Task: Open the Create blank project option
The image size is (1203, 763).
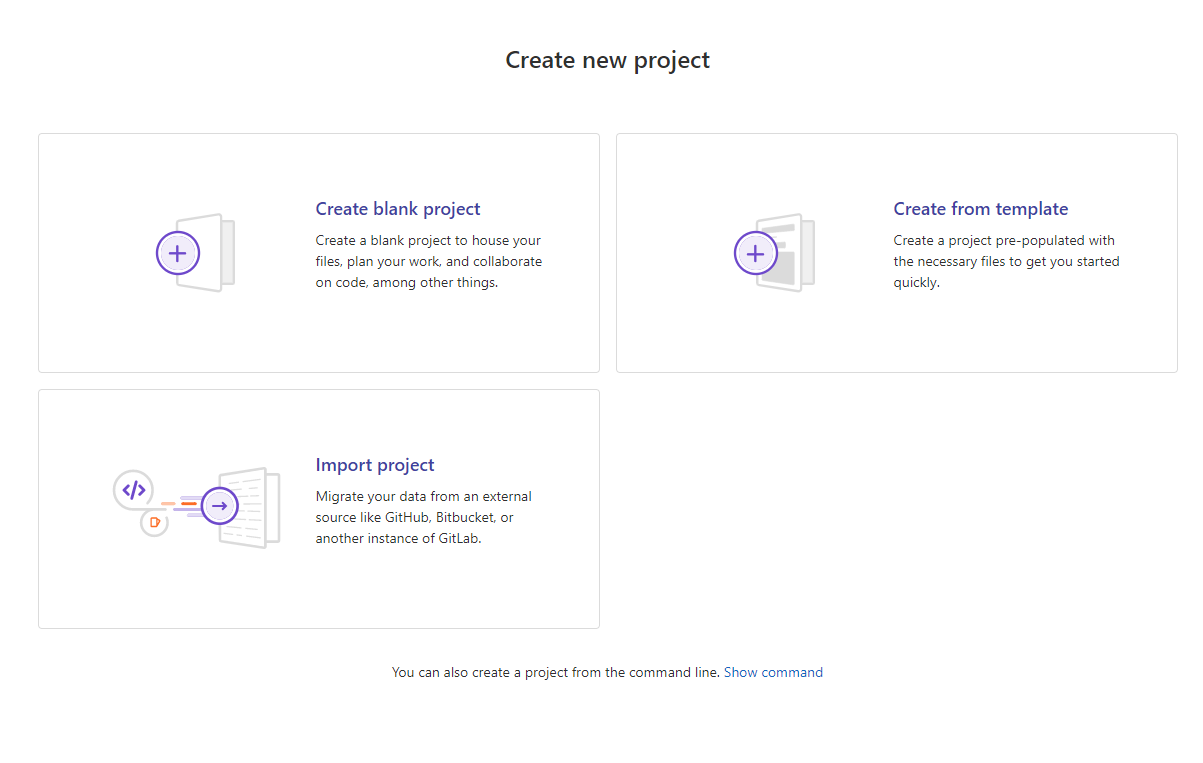Action: coord(398,209)
